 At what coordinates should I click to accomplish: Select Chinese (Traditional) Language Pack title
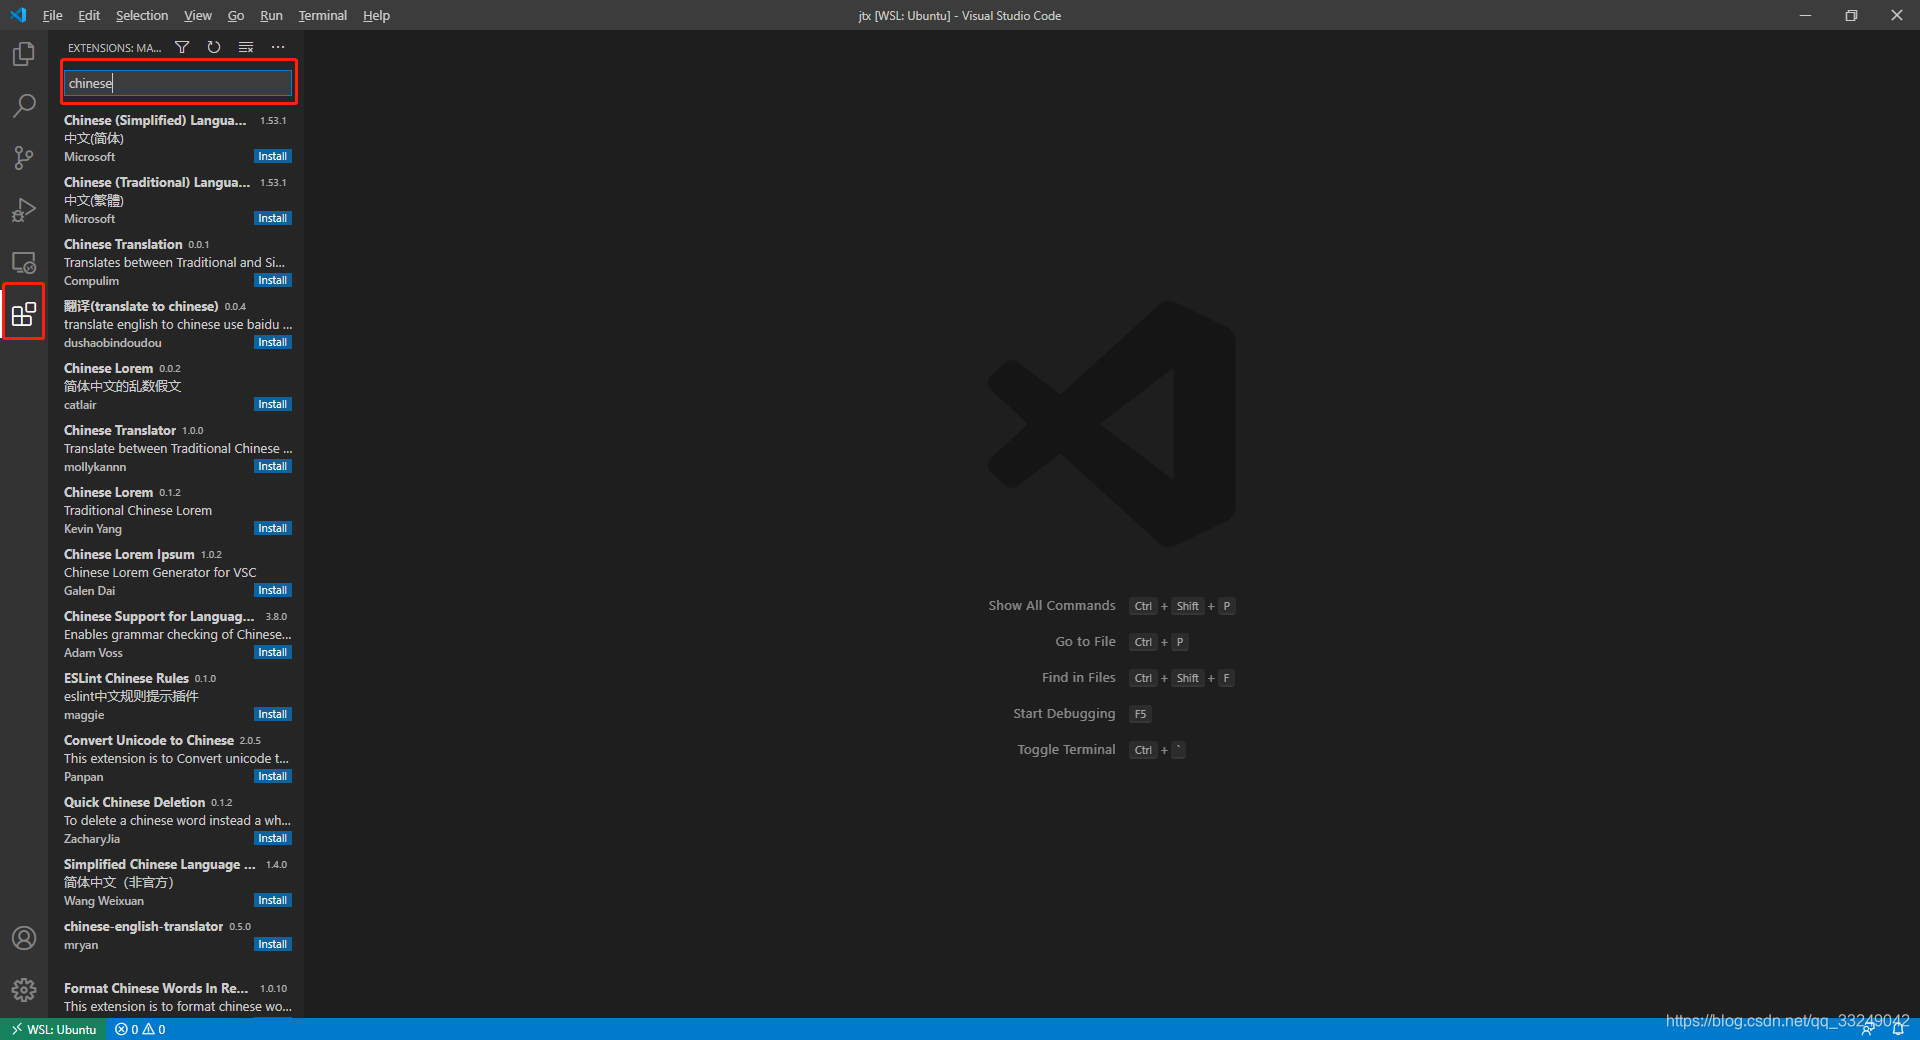157,182
